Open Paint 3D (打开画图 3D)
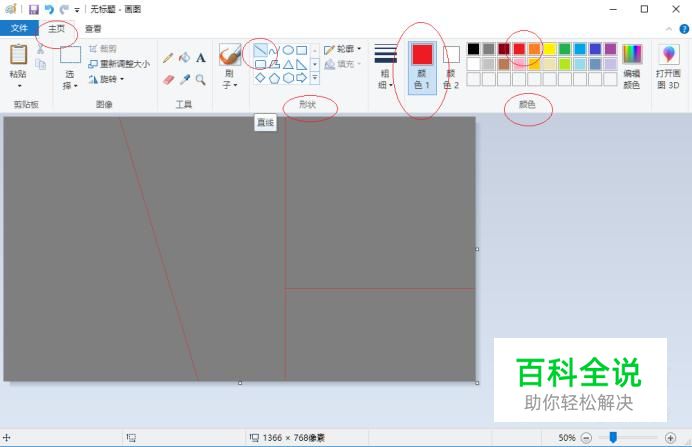The image size is (692, 447). click(669, 66)
